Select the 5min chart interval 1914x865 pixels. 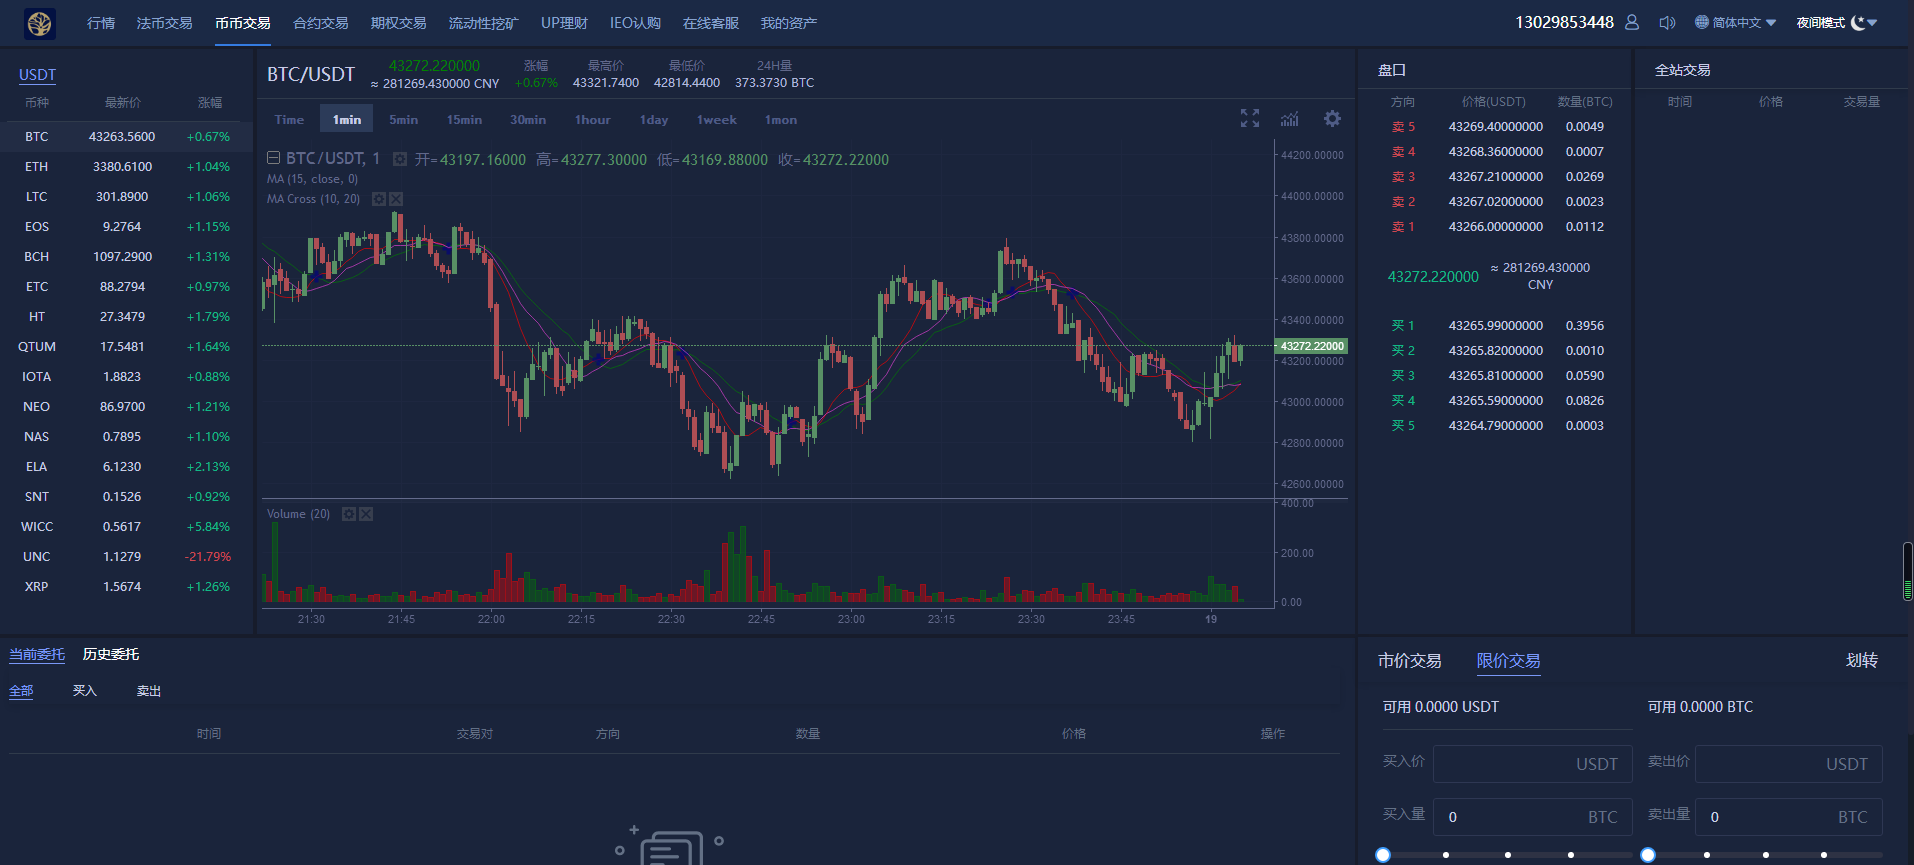(404, 120)
